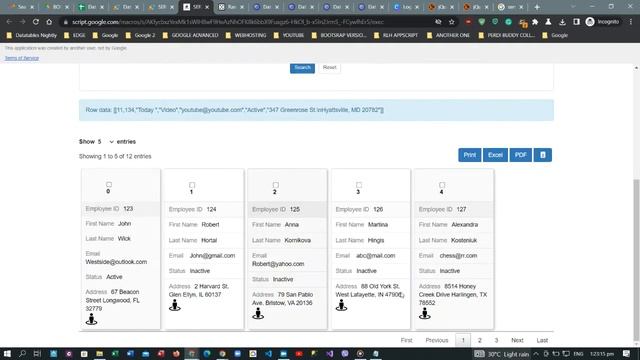Viewport: 640px width, 360px height.
Task: Click the blue icon button beside PDF
Action: coord(542,155)
